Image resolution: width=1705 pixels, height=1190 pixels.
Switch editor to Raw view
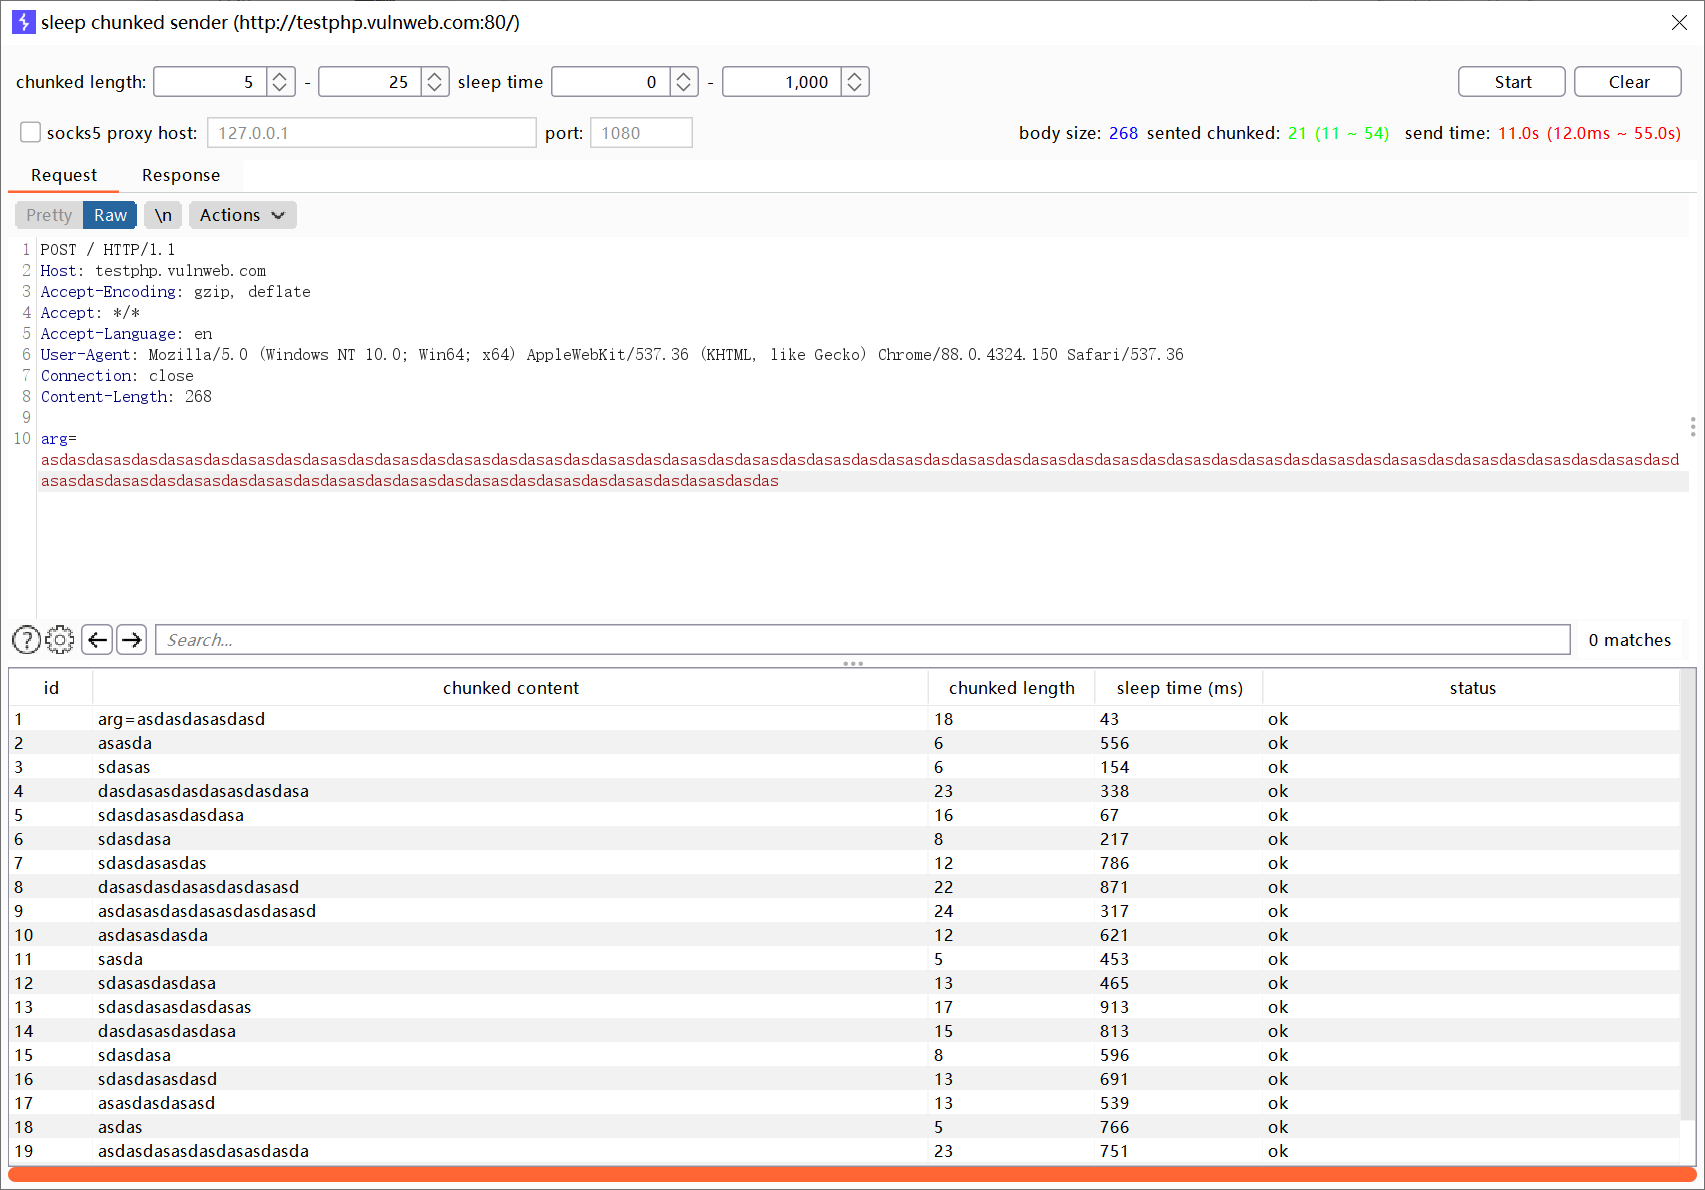pyautogui.click(x=110, y=215)
